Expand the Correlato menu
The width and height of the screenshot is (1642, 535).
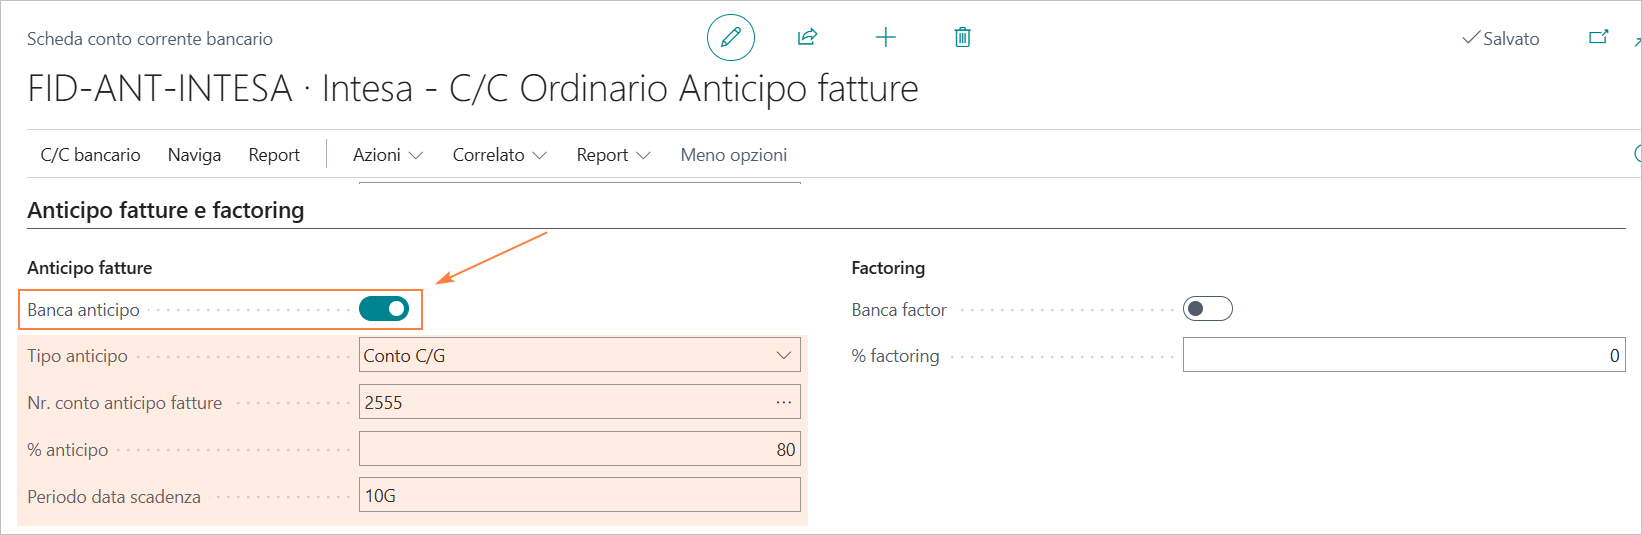[499, 155]
